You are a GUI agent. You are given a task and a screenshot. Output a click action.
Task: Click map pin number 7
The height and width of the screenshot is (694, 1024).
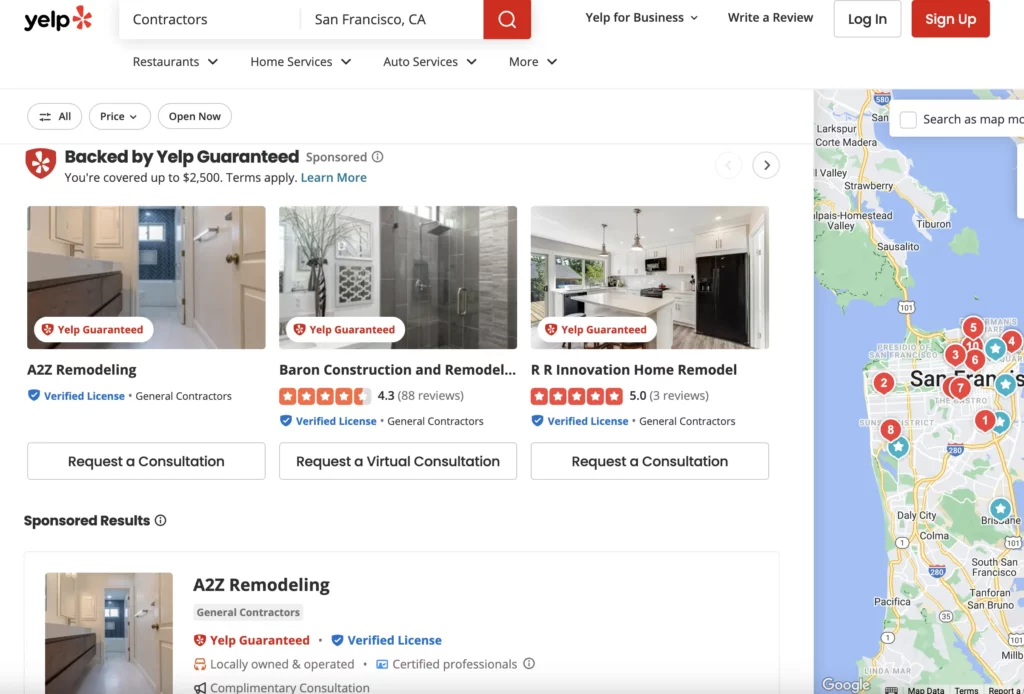[x=960, y=388]
